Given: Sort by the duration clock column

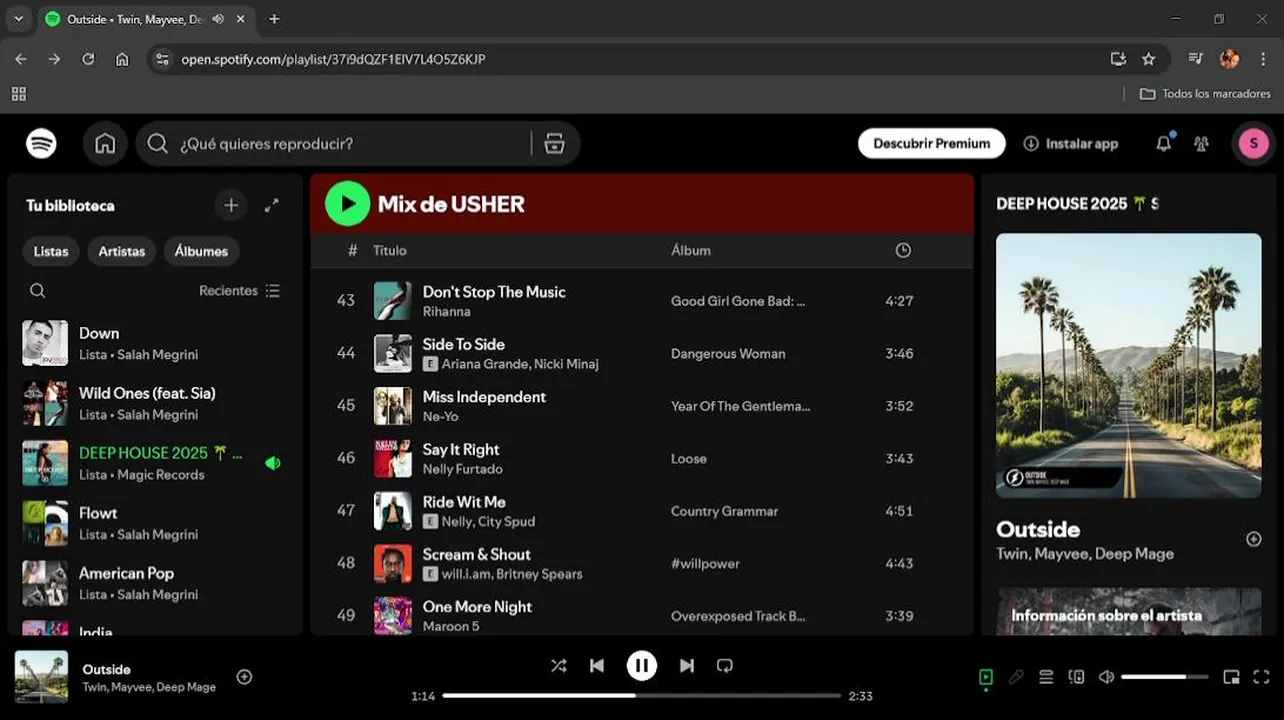Looking at the screenshot, I should tap(903, 250).
